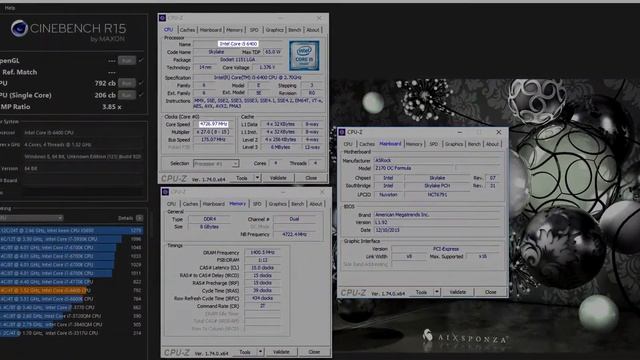
Task: Switch to SPD tab in top CPU-Z window
Action: pyautogui.click(x=254, y=30)
